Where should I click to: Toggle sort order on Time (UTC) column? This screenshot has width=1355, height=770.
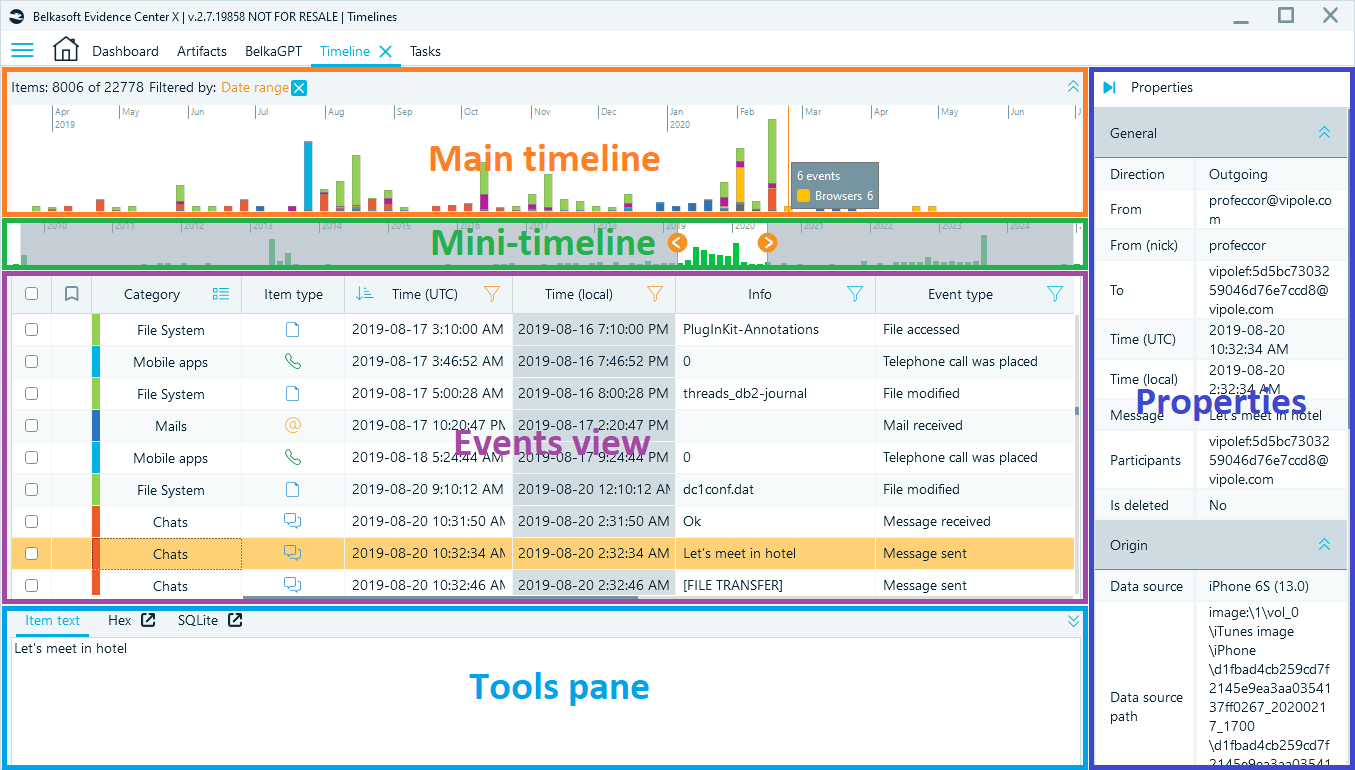pos(365,294)
